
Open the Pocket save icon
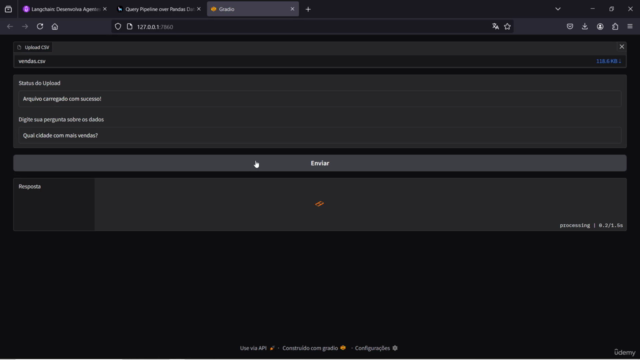570,27
